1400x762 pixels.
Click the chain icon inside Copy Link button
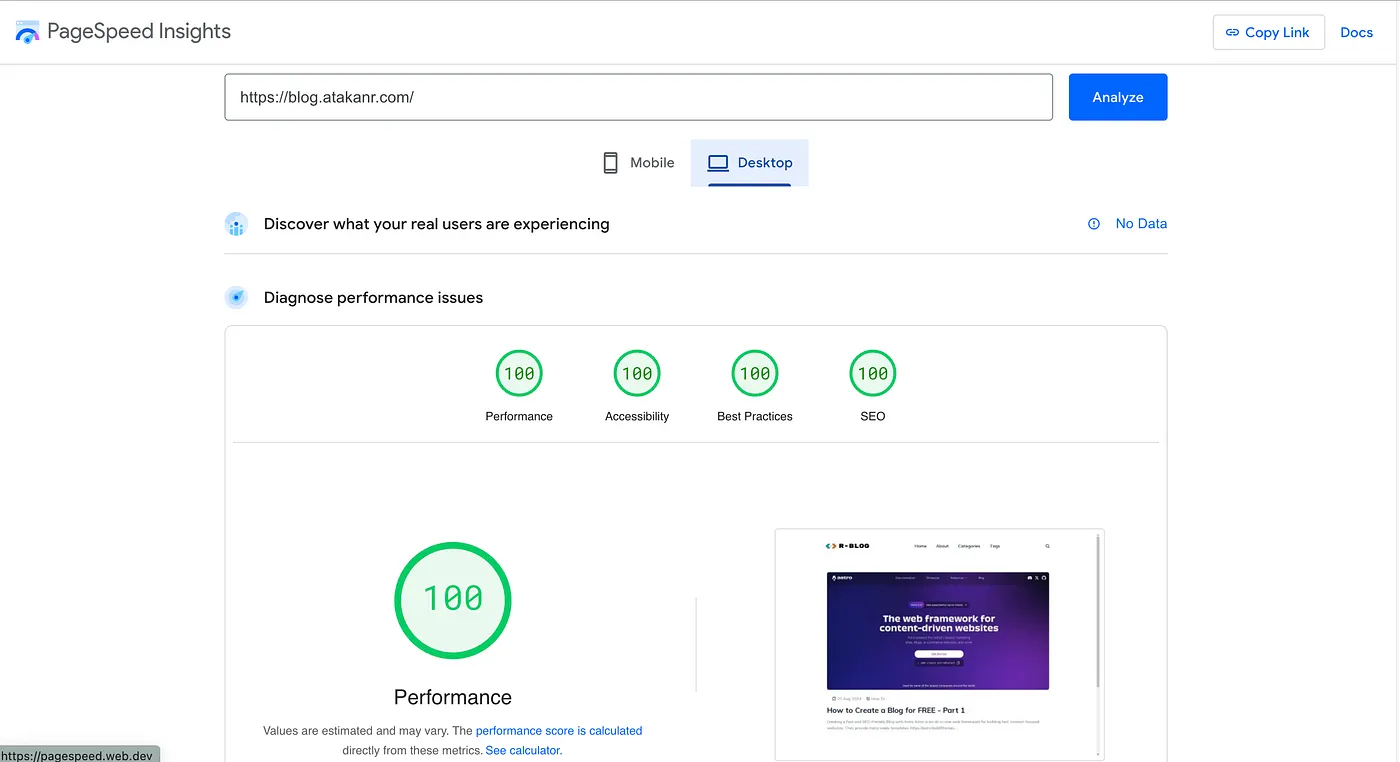[1232, 32]
